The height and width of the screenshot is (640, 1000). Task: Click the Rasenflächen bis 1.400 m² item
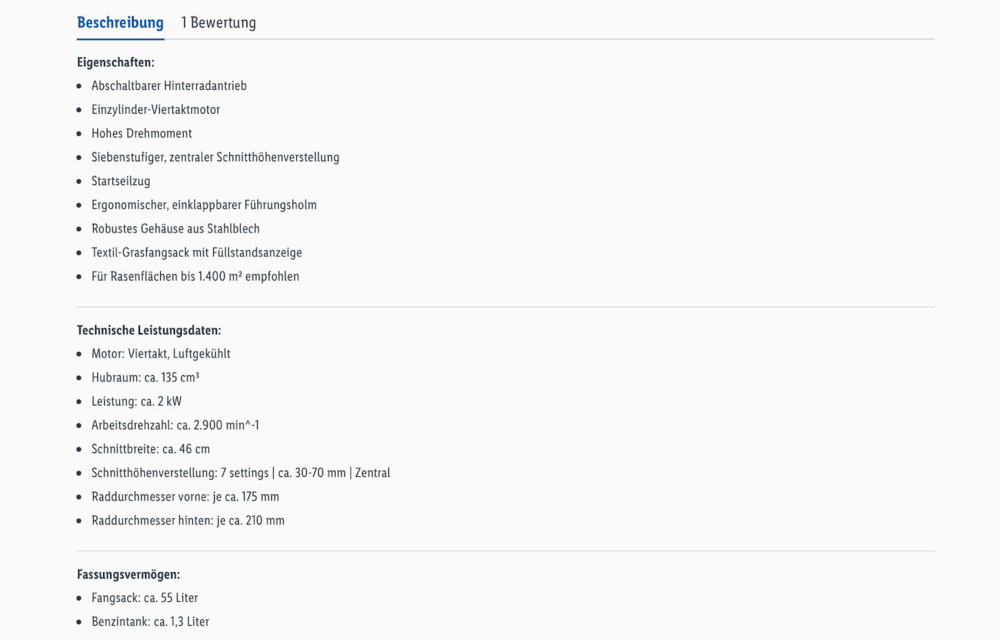coord(195,277)
